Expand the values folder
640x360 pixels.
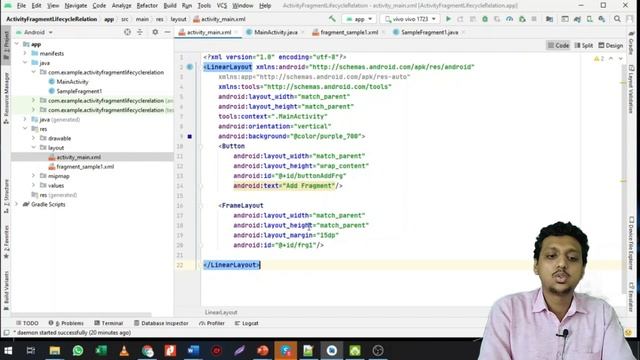click(x=33, y=185)
